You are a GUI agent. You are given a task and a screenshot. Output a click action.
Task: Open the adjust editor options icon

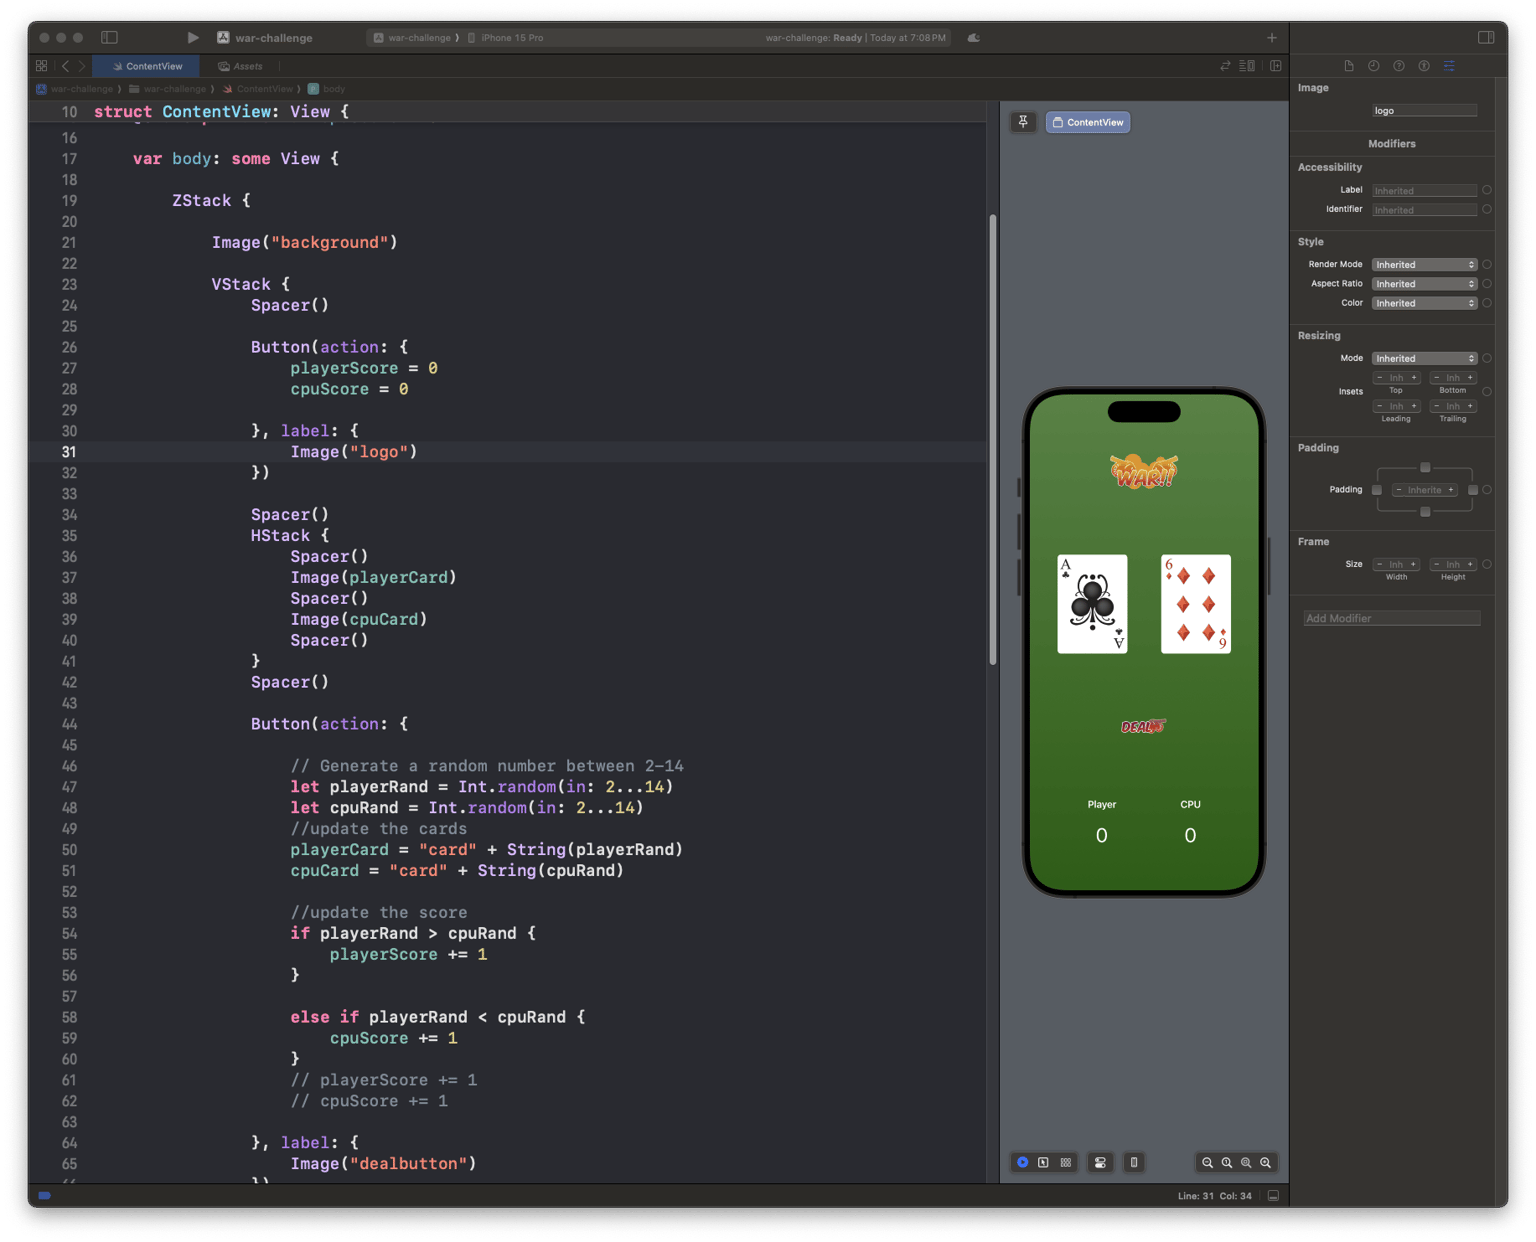click(x=1247, y=66)
